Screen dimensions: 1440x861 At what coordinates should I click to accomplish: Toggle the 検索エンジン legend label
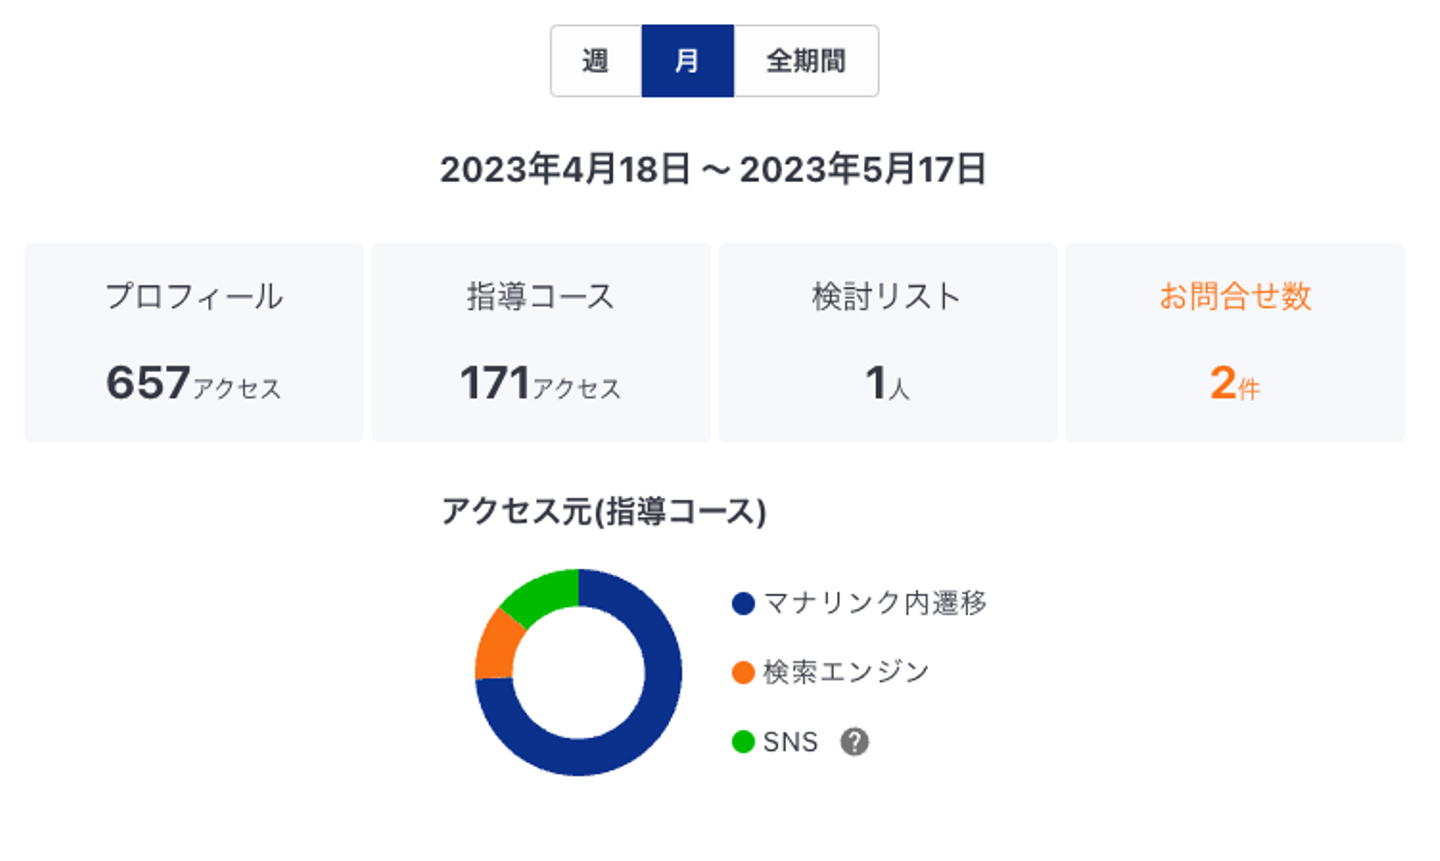[846, 672]
